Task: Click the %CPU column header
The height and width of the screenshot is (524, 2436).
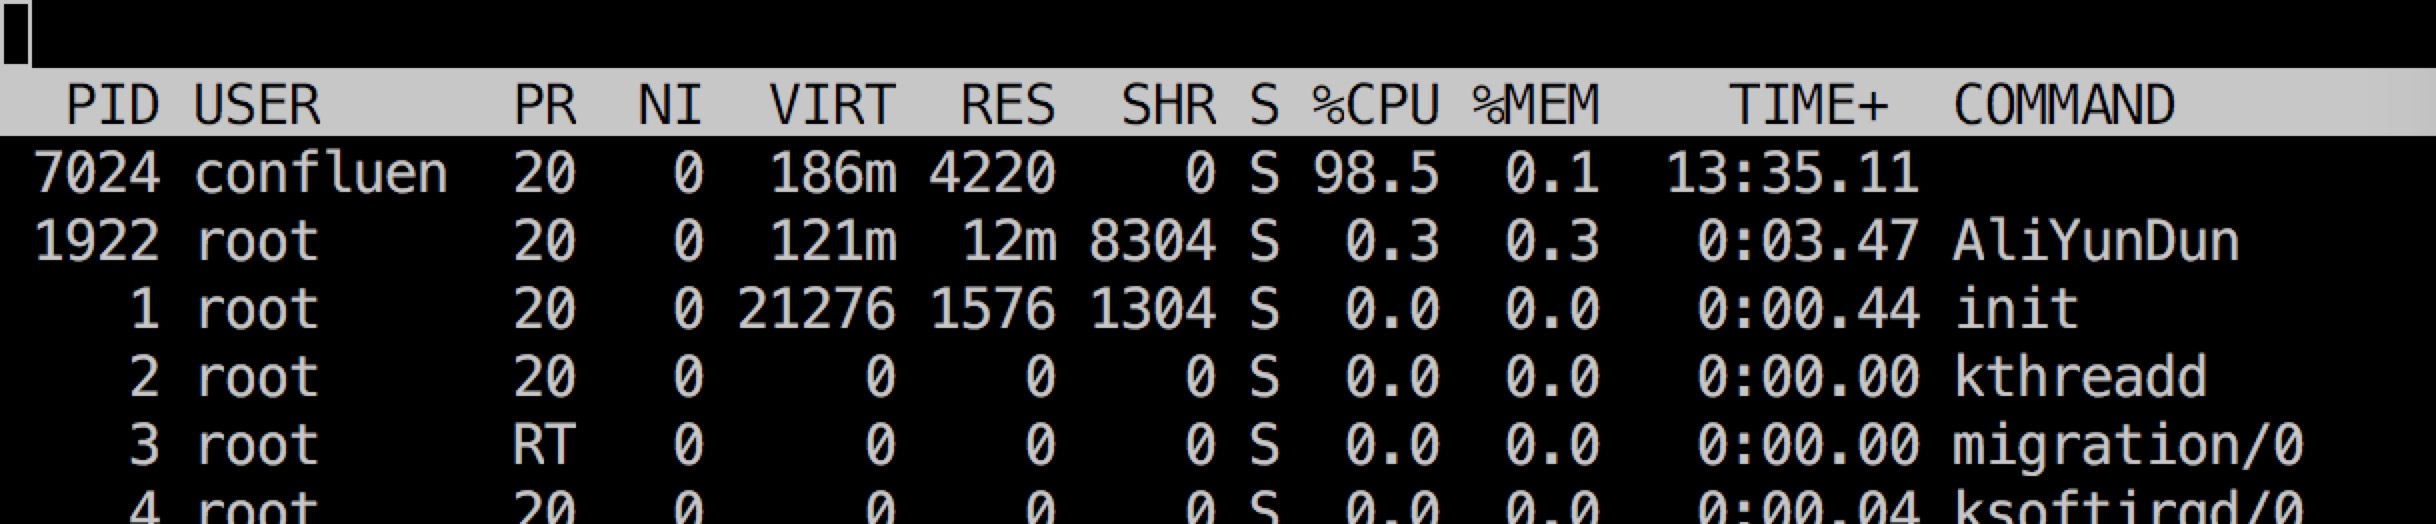Action: coord(1376,105)
